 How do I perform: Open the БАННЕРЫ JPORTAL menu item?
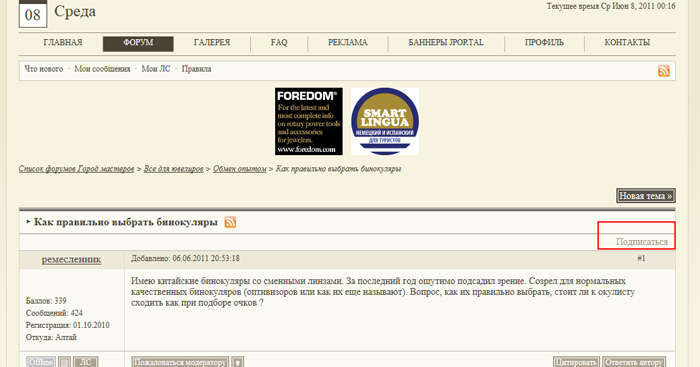pyautogui.click(x=446, y=42)
